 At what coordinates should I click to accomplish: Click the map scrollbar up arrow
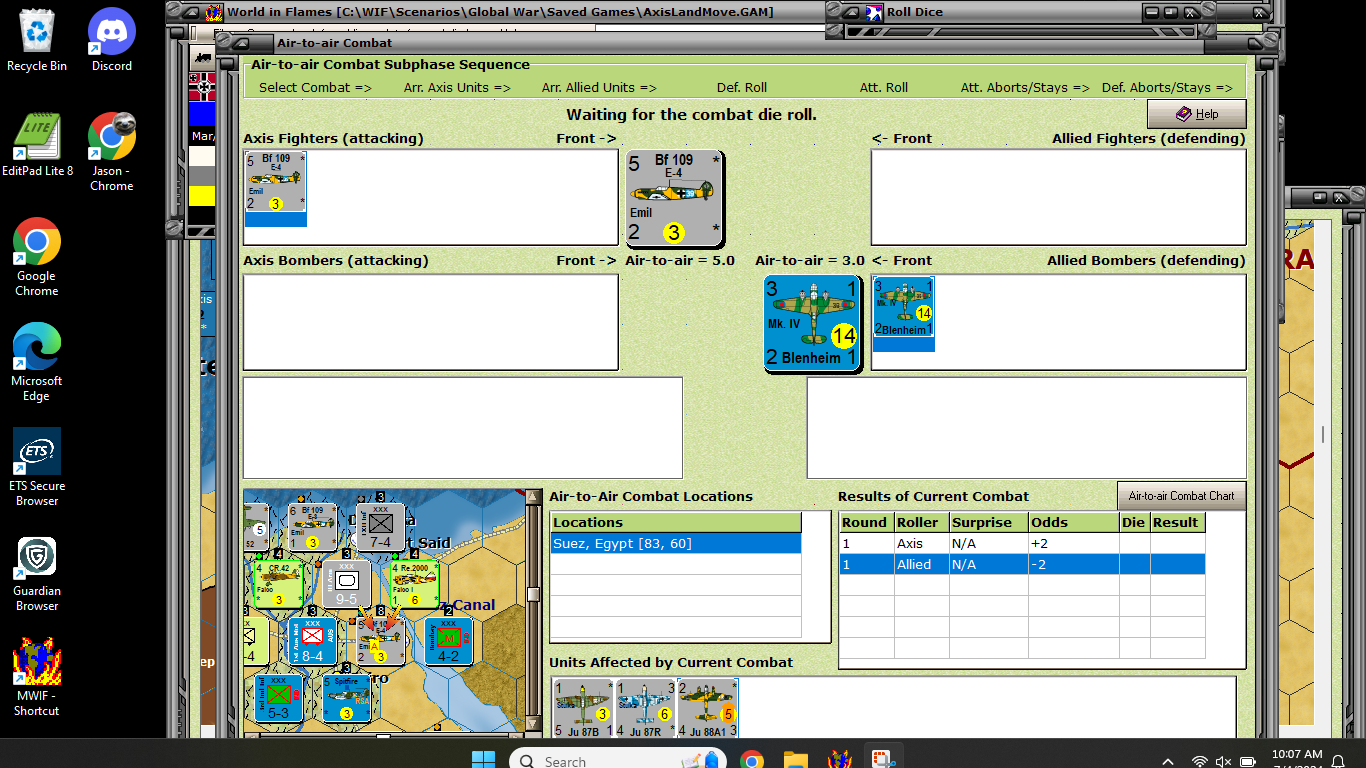click(x=534, y=497)
